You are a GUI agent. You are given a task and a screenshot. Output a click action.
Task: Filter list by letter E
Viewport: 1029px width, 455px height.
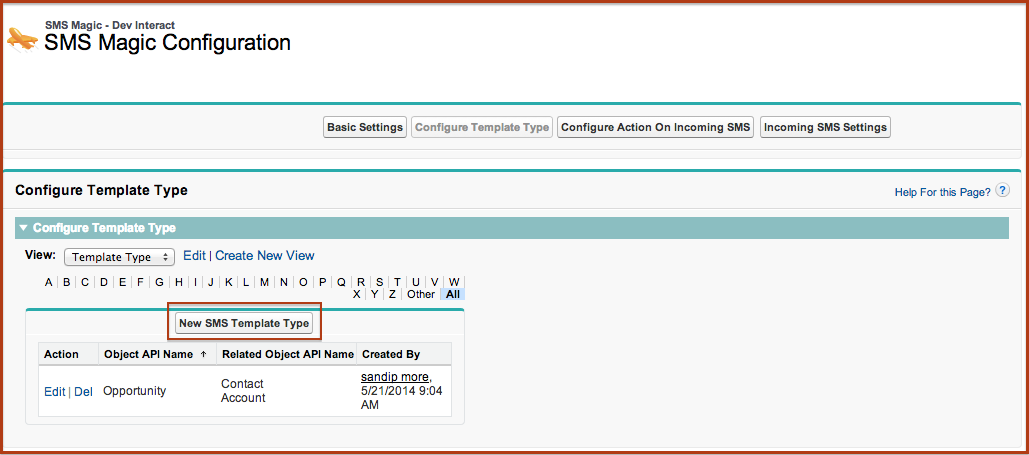tap(123, 282)
